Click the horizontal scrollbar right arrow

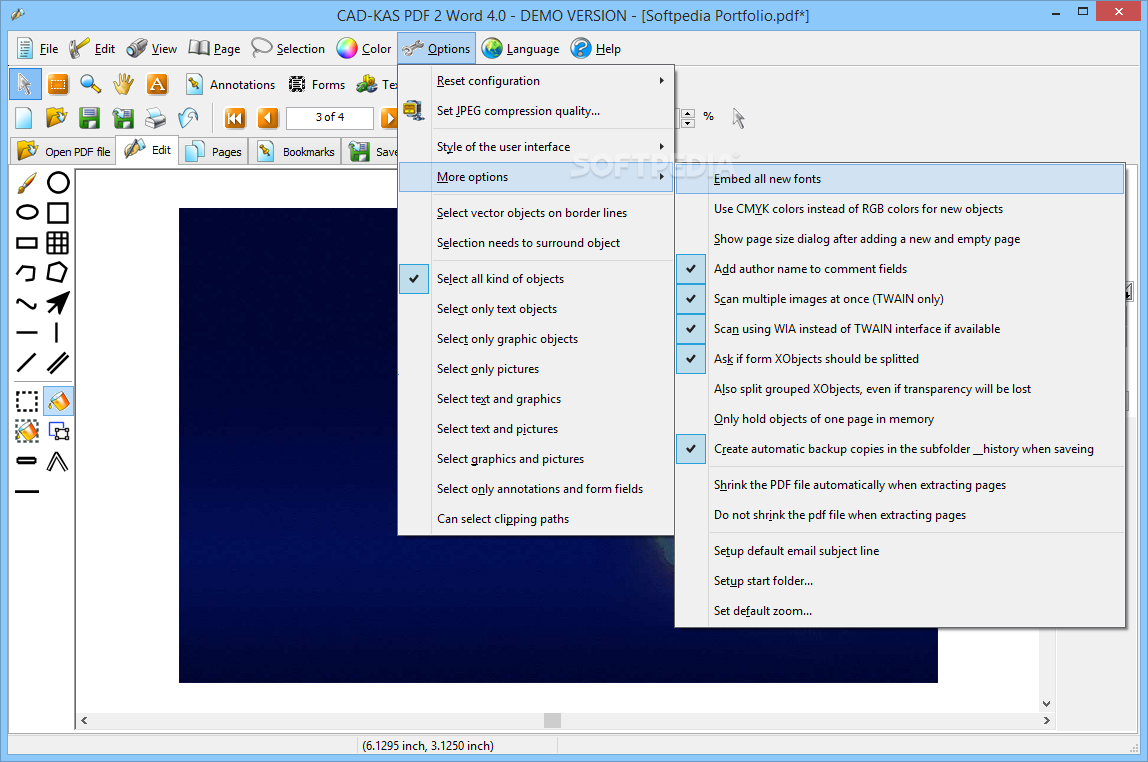(x=1046, y=720)
